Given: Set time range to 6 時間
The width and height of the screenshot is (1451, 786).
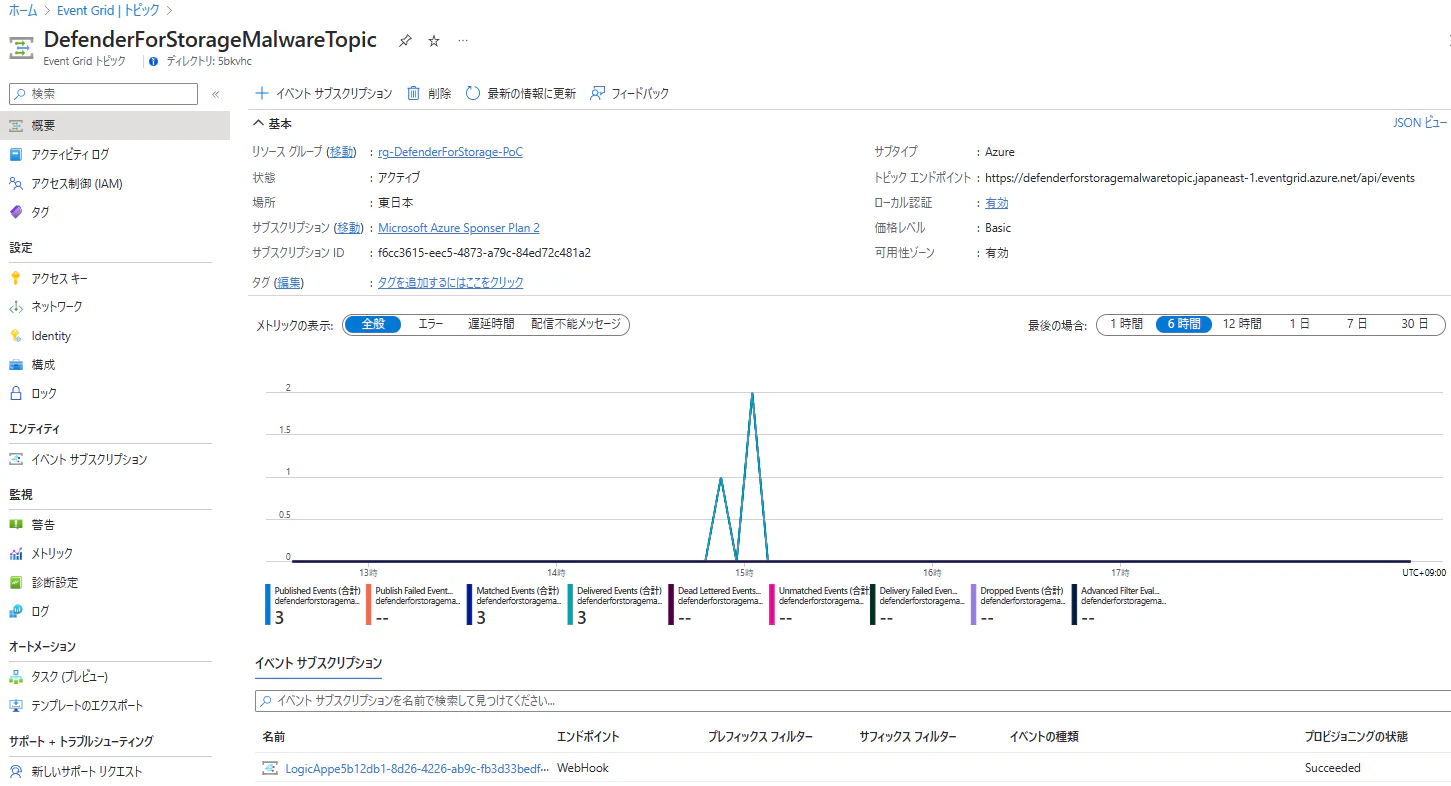Looking at the screenshot, I should click(1184, 324).
